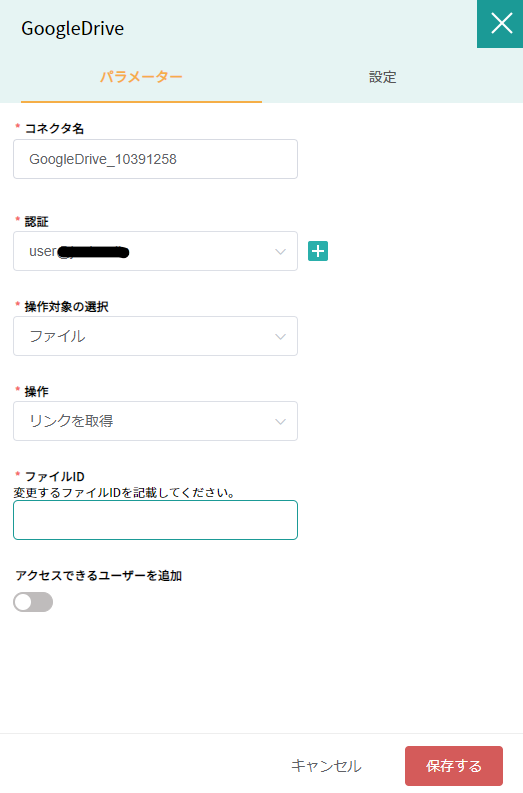Click the chevron arrow in 操作対象の選択 field
Image resolution: width=523 pixels, height=793 pixels.
click(x=280, y=336)
